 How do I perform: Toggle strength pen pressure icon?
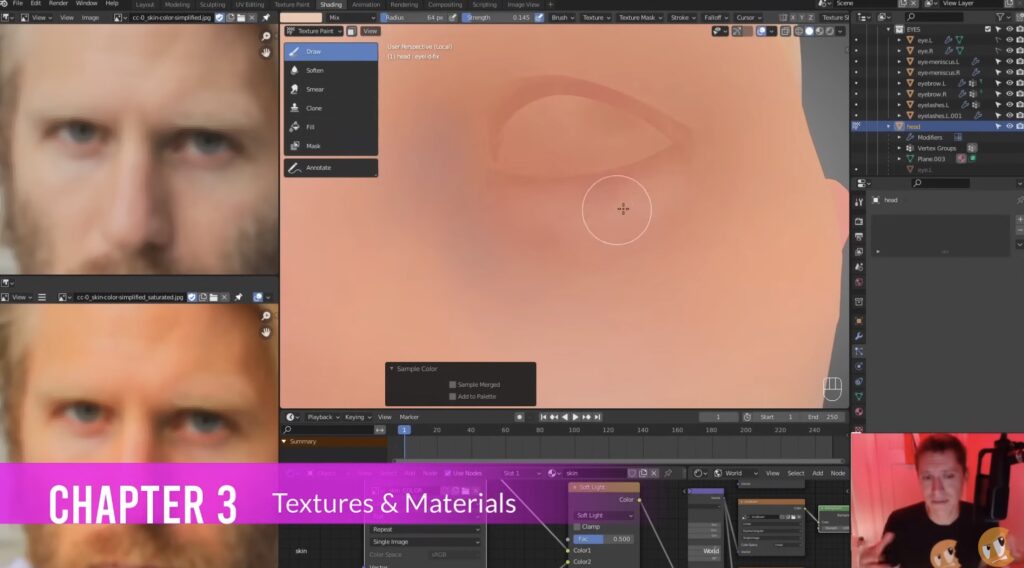point(539,18)
